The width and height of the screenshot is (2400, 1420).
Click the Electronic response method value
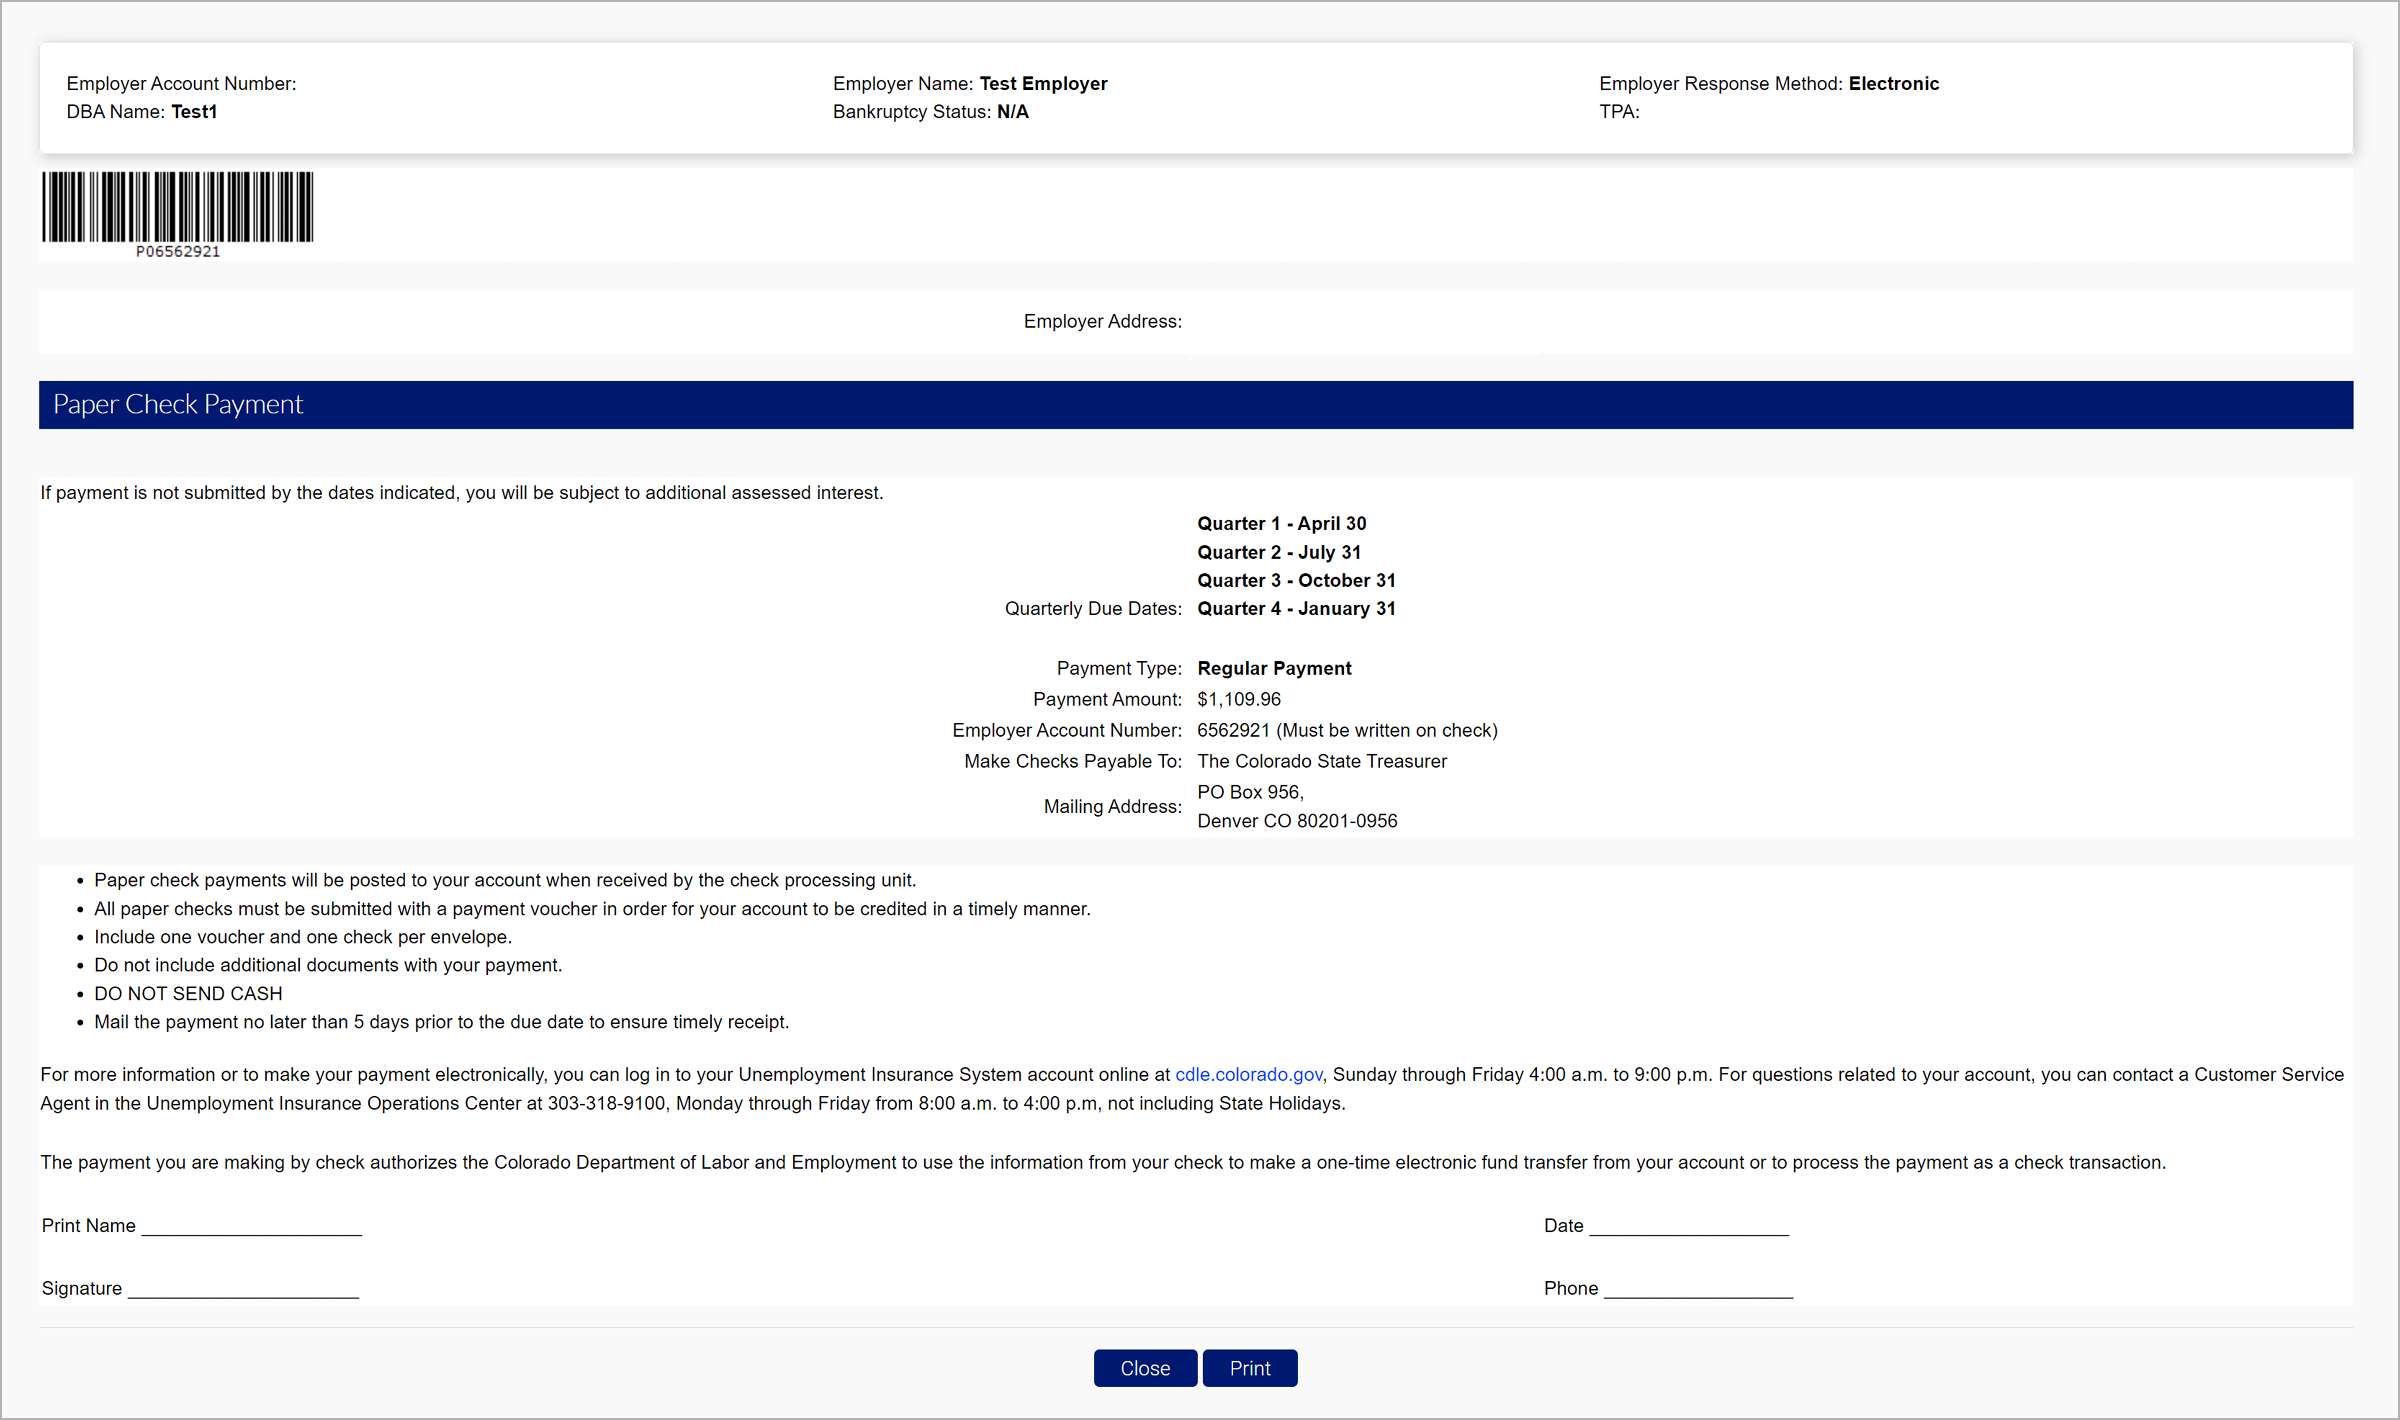point(1893,84)
